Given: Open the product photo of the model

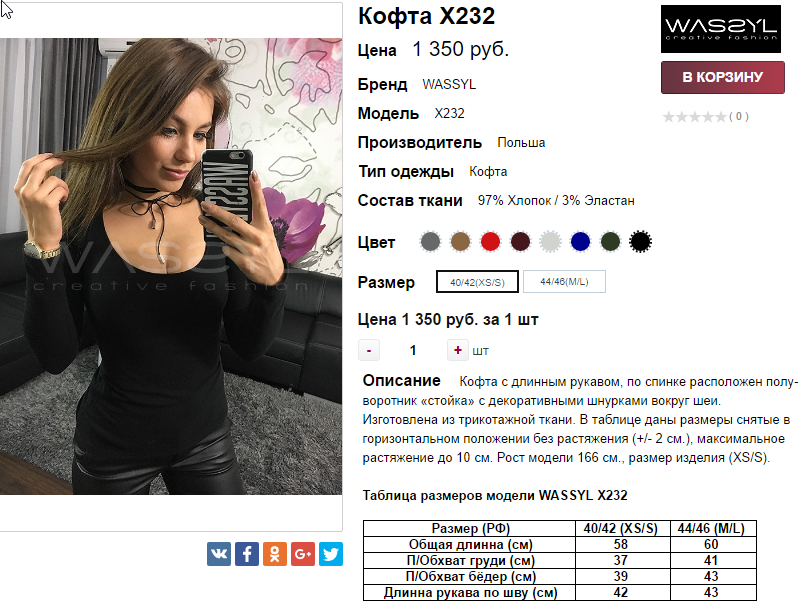Looking at the screenshot, I should pyautogui.click(x=171, y=266).
